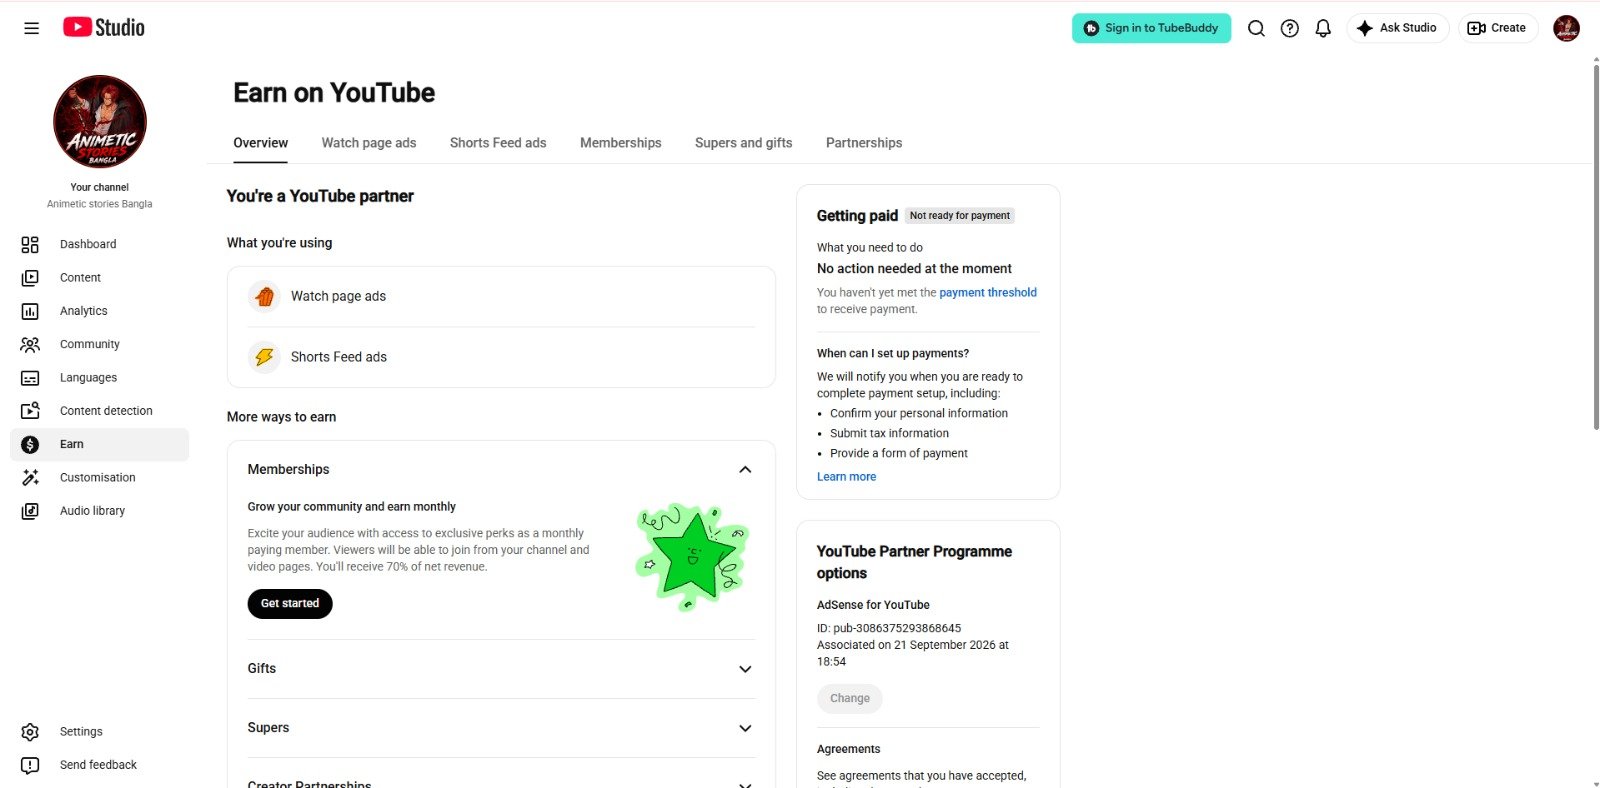The height and width of the screenshot is (788, 1600).
Task: Select the Overview tab
Action: (x=261, y=143)
